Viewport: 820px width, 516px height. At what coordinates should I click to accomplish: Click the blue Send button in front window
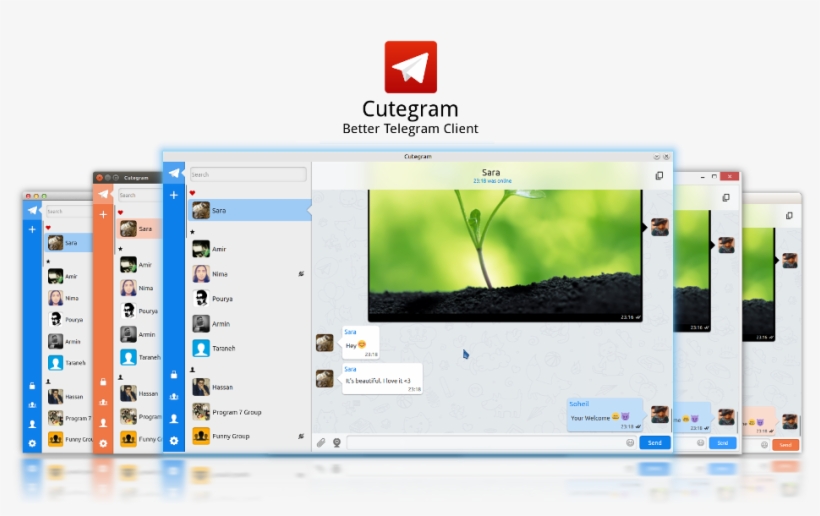[x=655, y=442]
